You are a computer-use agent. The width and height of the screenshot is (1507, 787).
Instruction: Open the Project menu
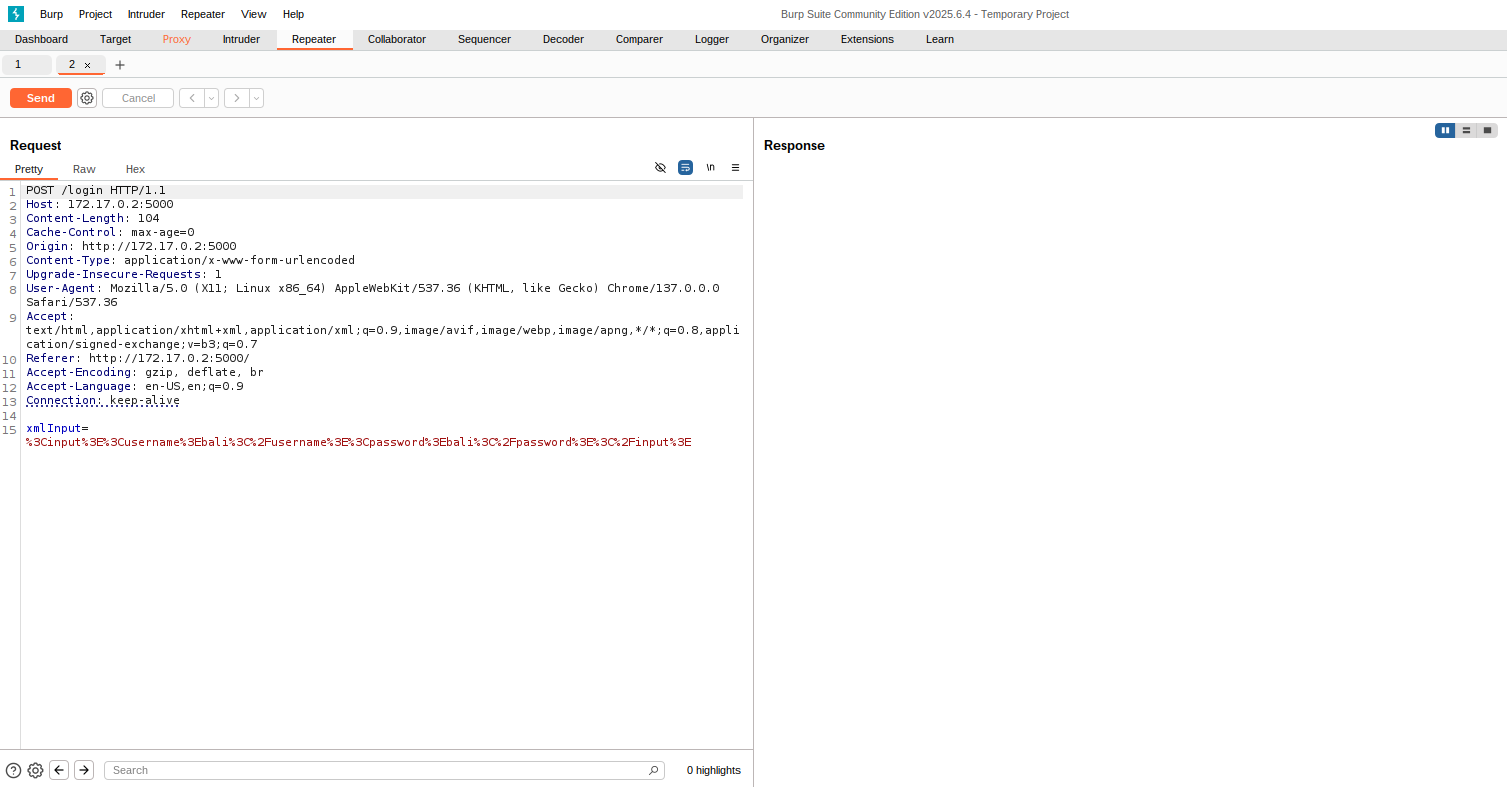95,14
